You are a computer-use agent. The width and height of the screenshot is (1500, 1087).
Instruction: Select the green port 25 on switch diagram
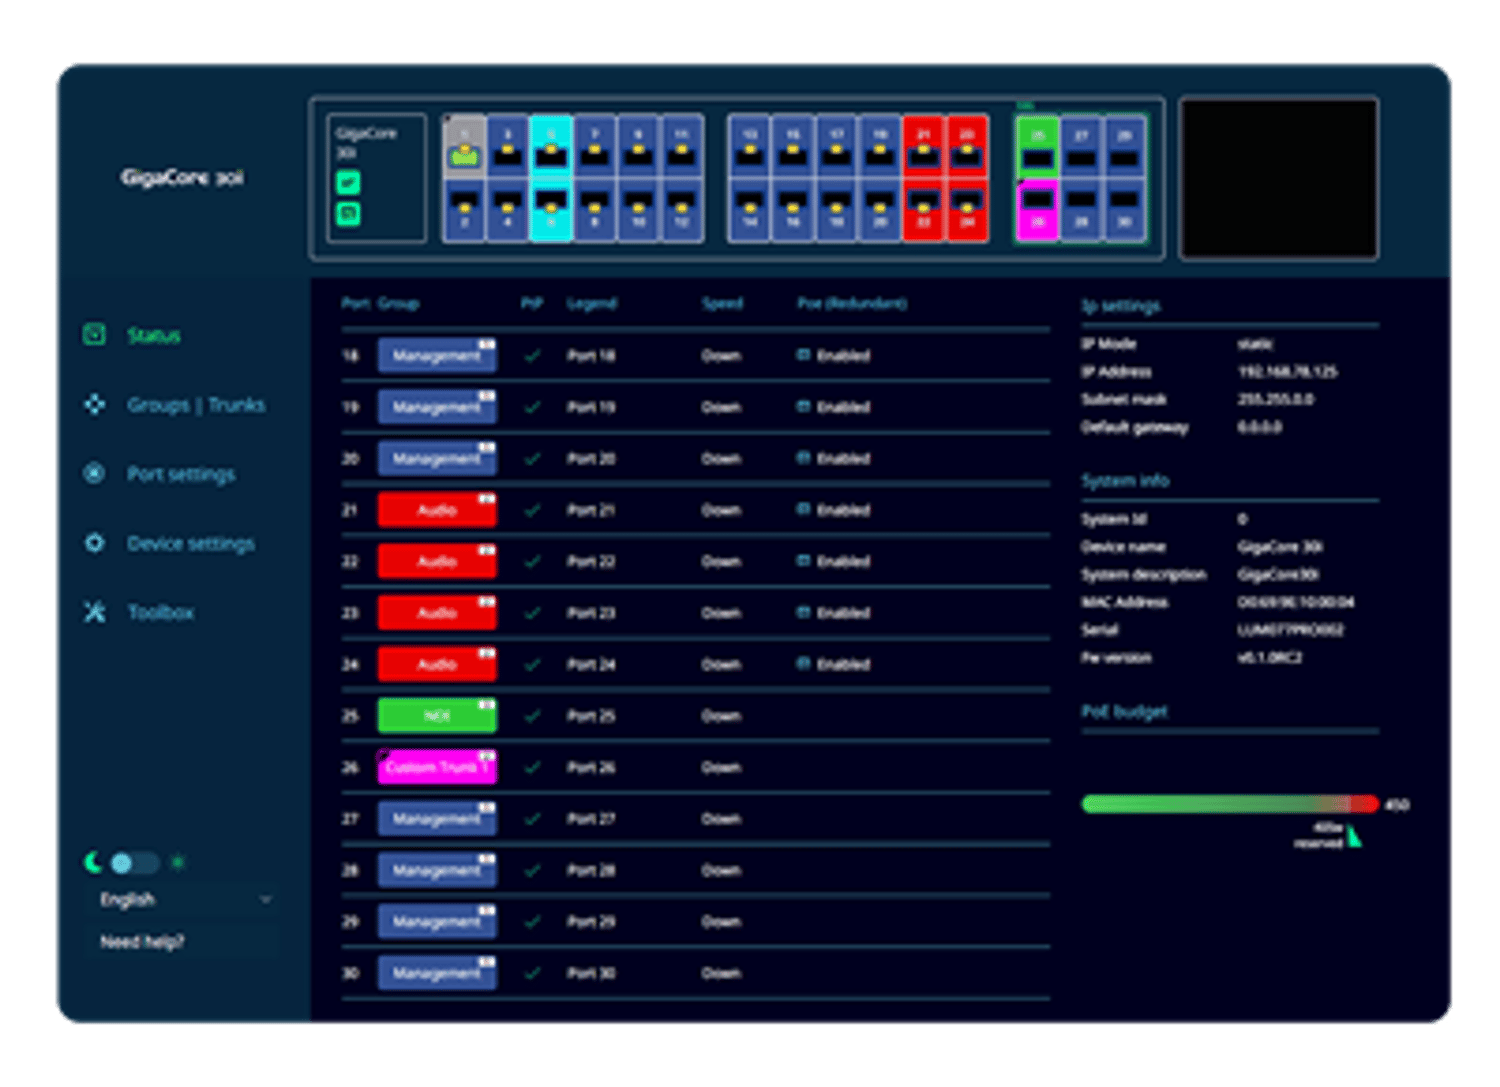[1038, 146]
